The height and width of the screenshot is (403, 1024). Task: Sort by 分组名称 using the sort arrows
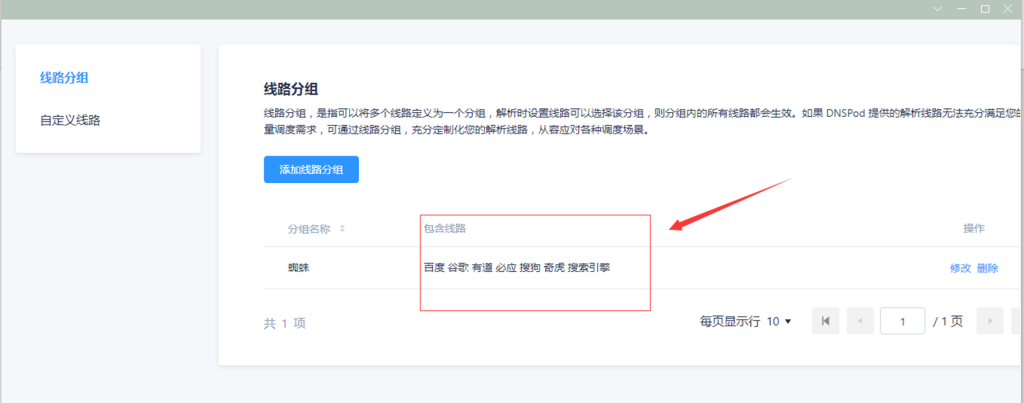342,229
